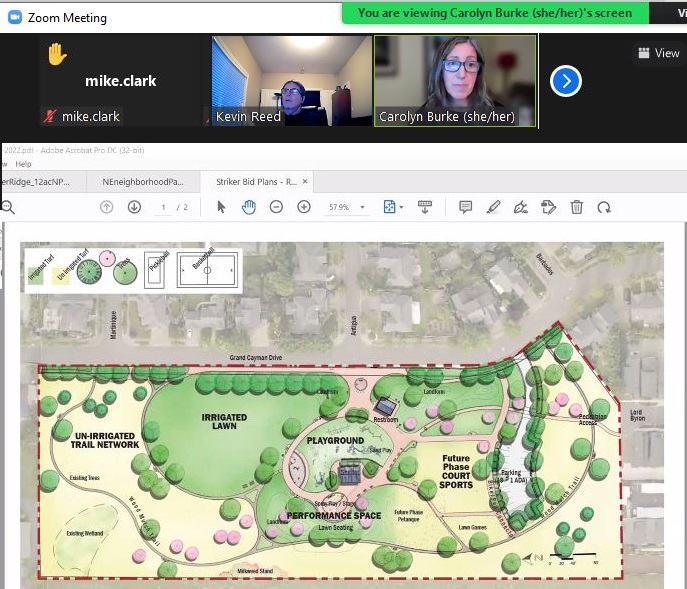Add a sticky note comment
Viewport: 687px width, 589px height.
tap(465, 207)
